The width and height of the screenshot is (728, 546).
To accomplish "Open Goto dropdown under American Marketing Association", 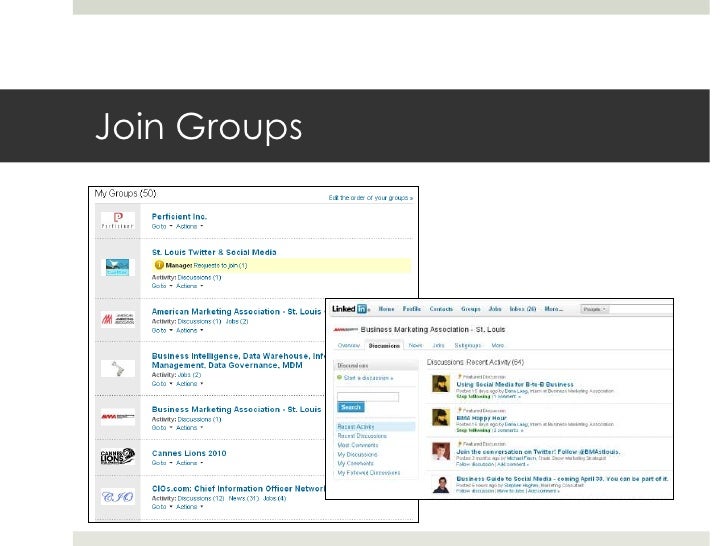I will (x=162, y=331).
